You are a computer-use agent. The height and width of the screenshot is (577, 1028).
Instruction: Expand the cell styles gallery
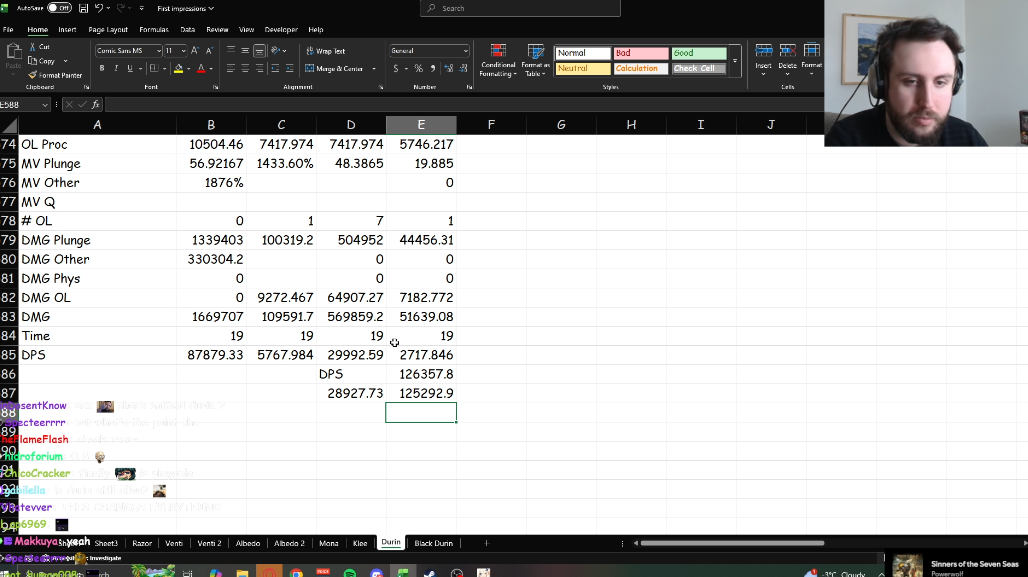(735, 61)
